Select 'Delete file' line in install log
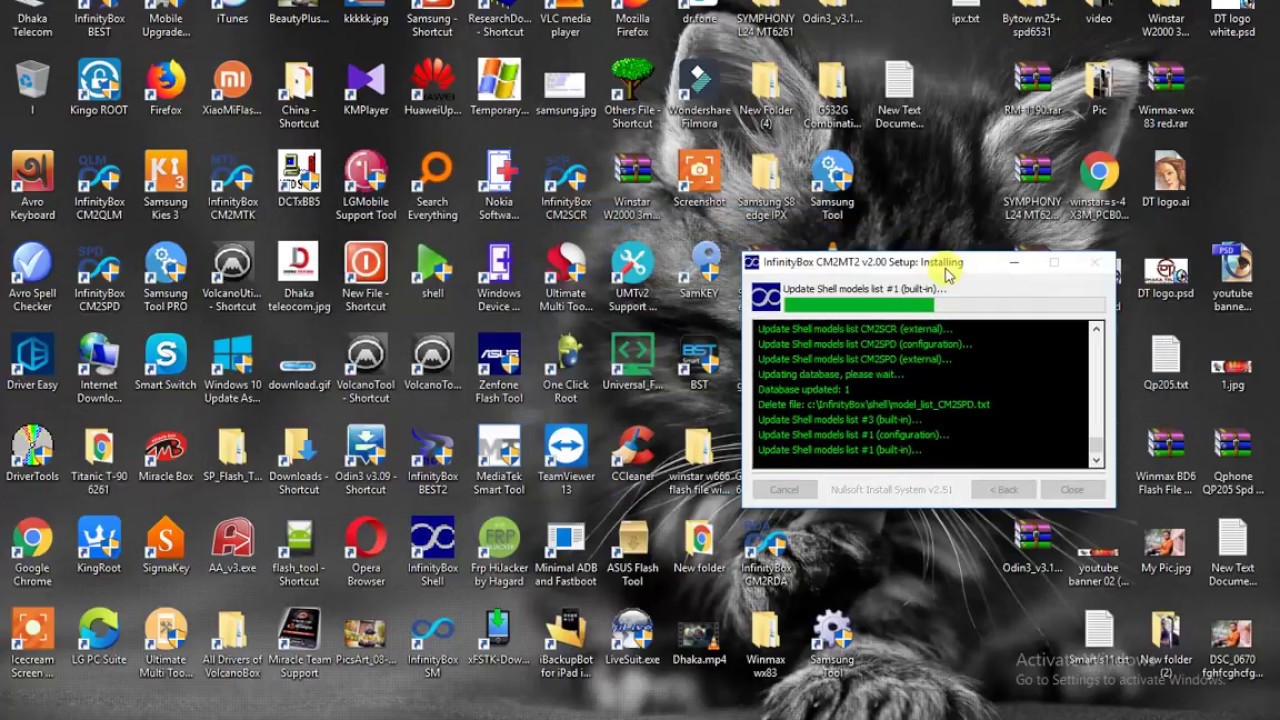Image resolution: width=1280 pixels, height=720 pixels. click(873, 404)
